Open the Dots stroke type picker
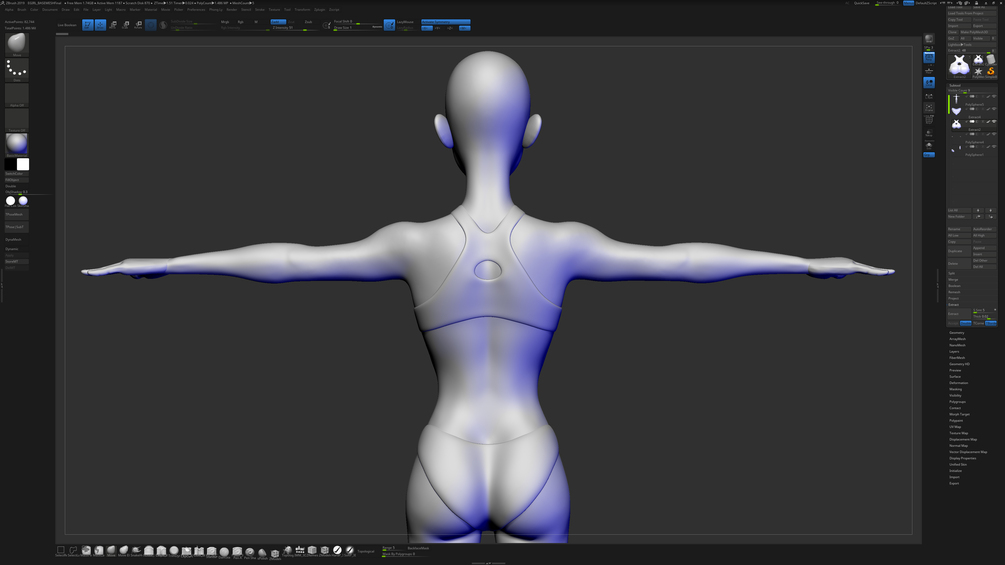The image size is (1005, 565). (17, 69)
